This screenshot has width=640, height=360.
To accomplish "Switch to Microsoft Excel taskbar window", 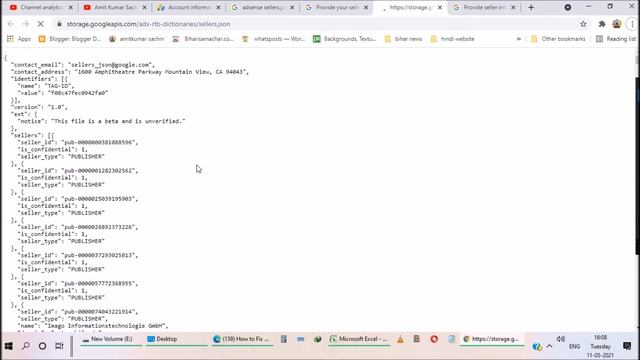I will pos(359,339).
